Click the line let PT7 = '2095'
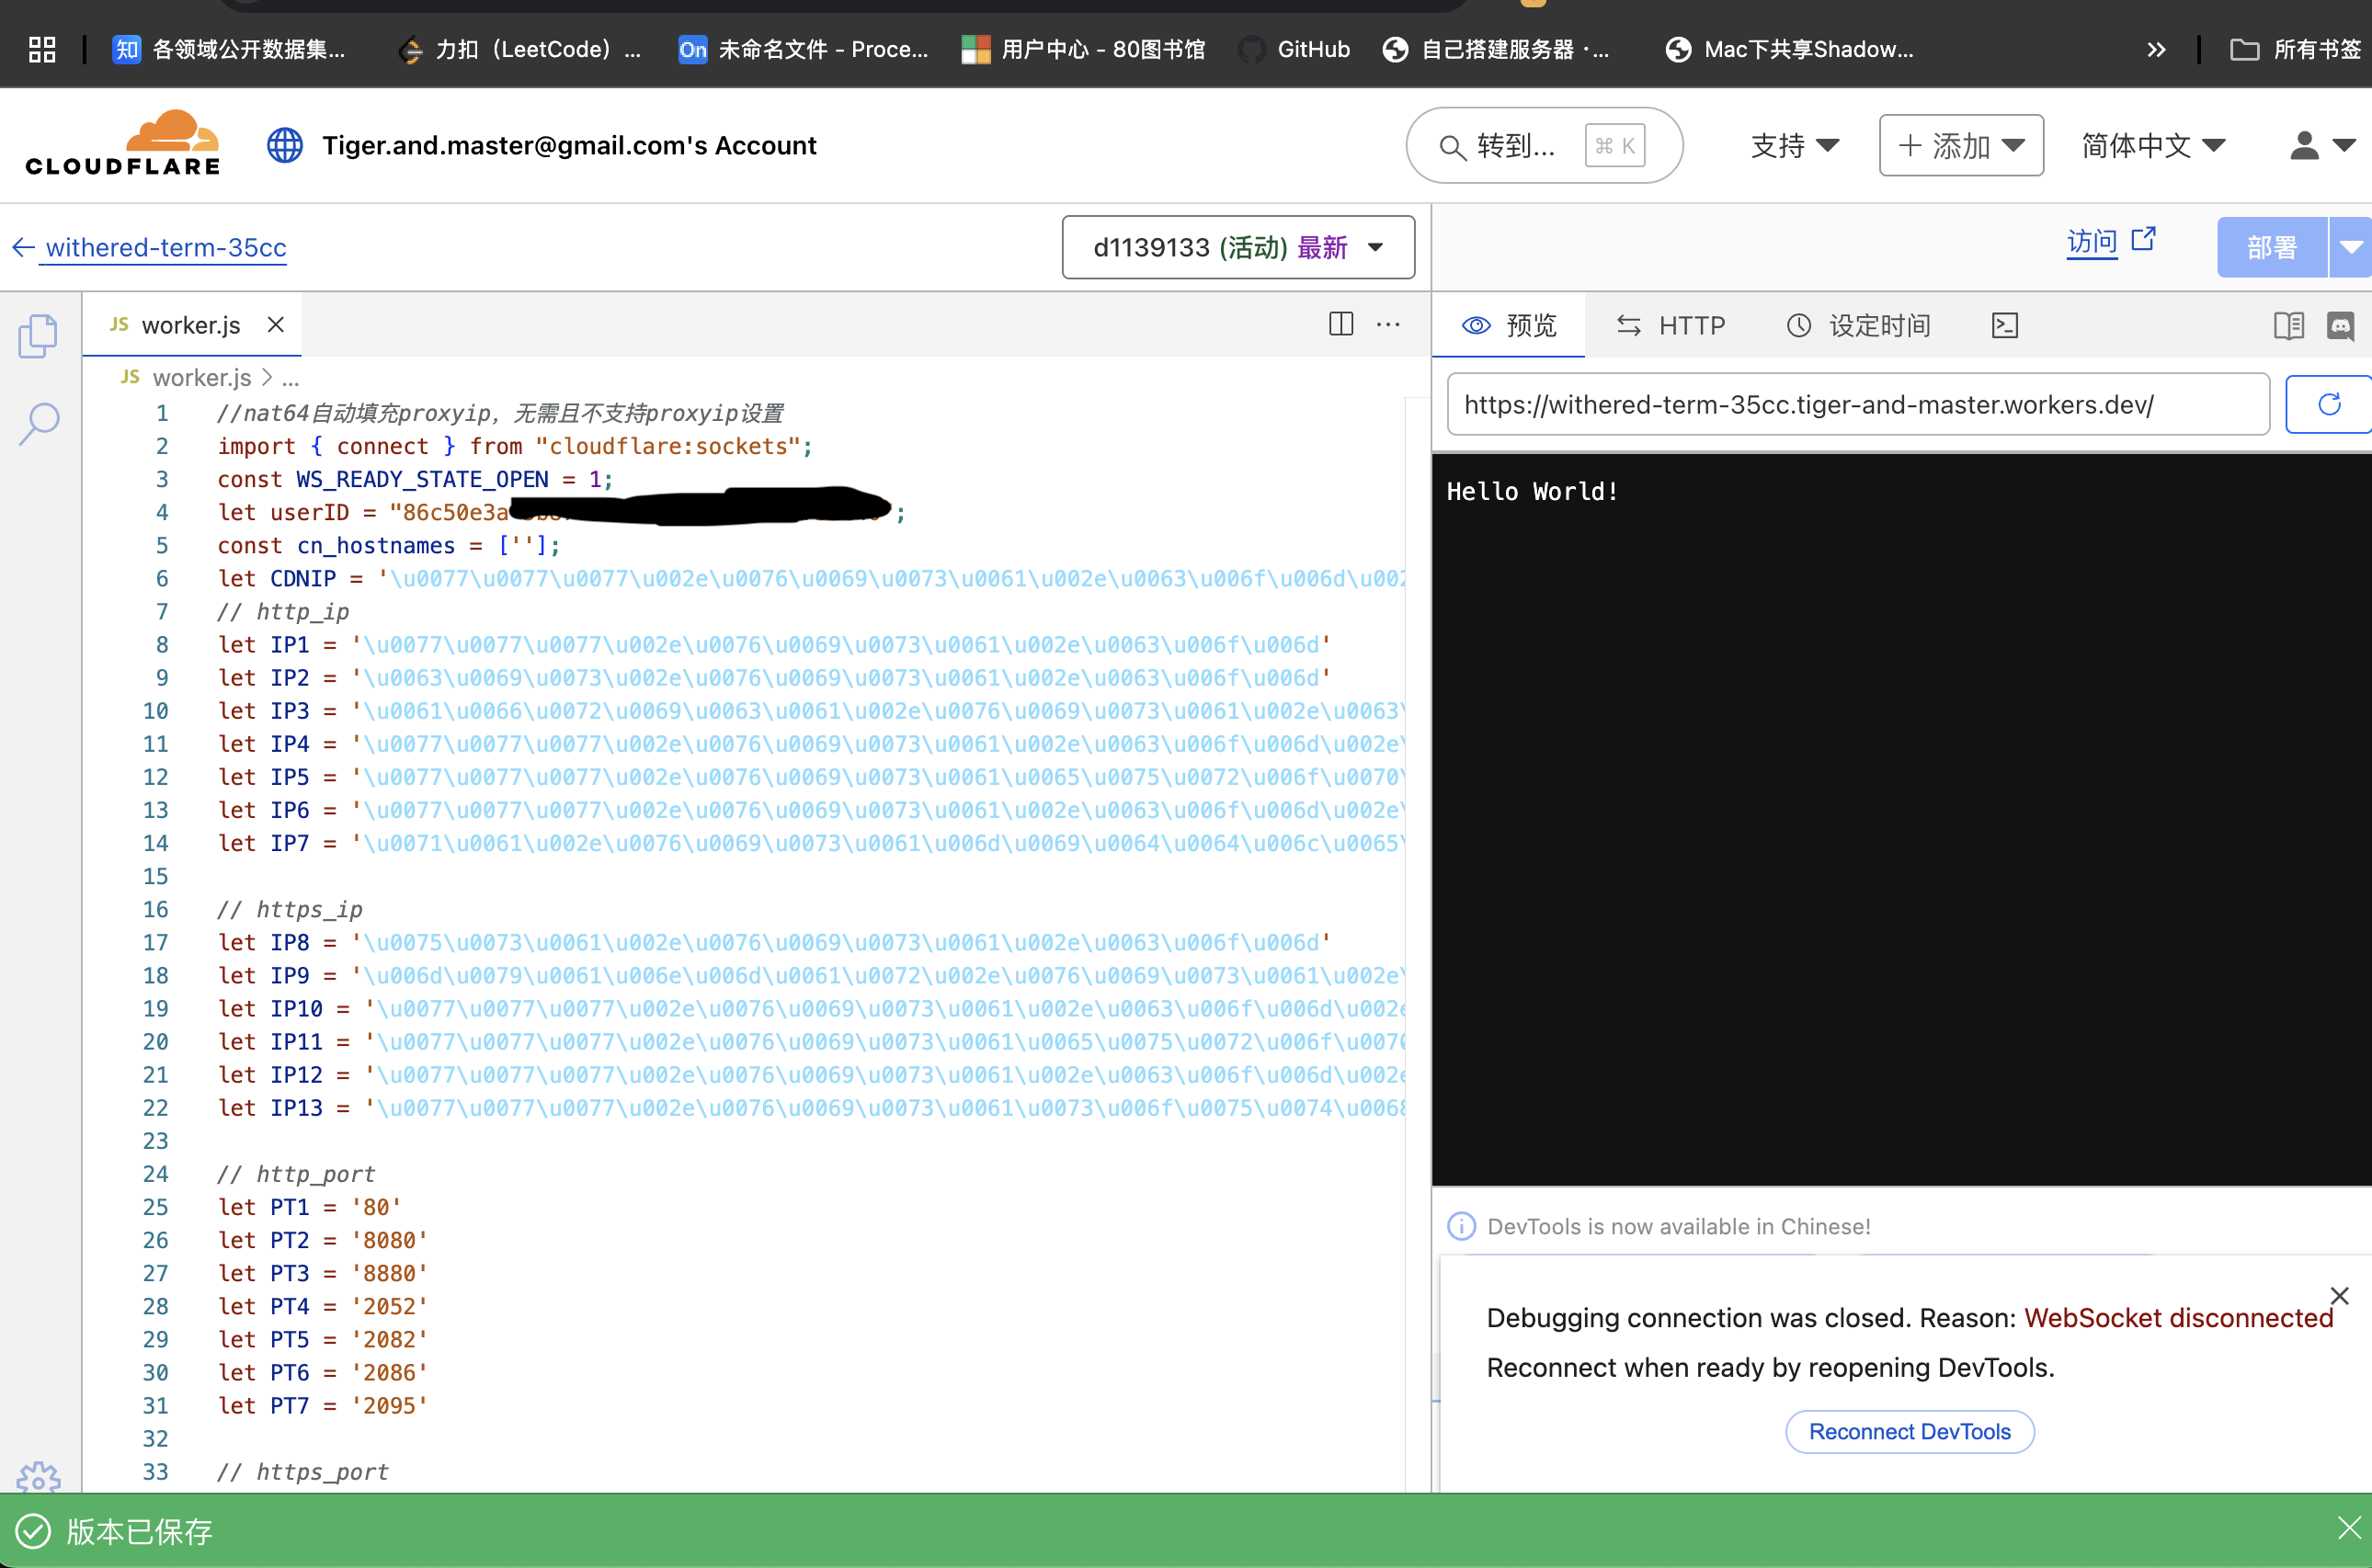2372x1568 pixels. click(x=323, y=1405)
